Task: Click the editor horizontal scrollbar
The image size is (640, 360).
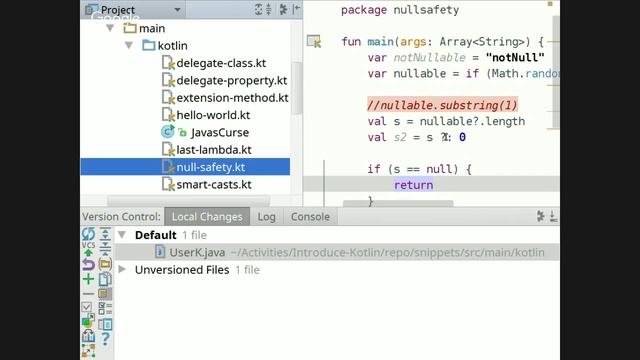Action: pyautogui.click(x=398, y=203)
